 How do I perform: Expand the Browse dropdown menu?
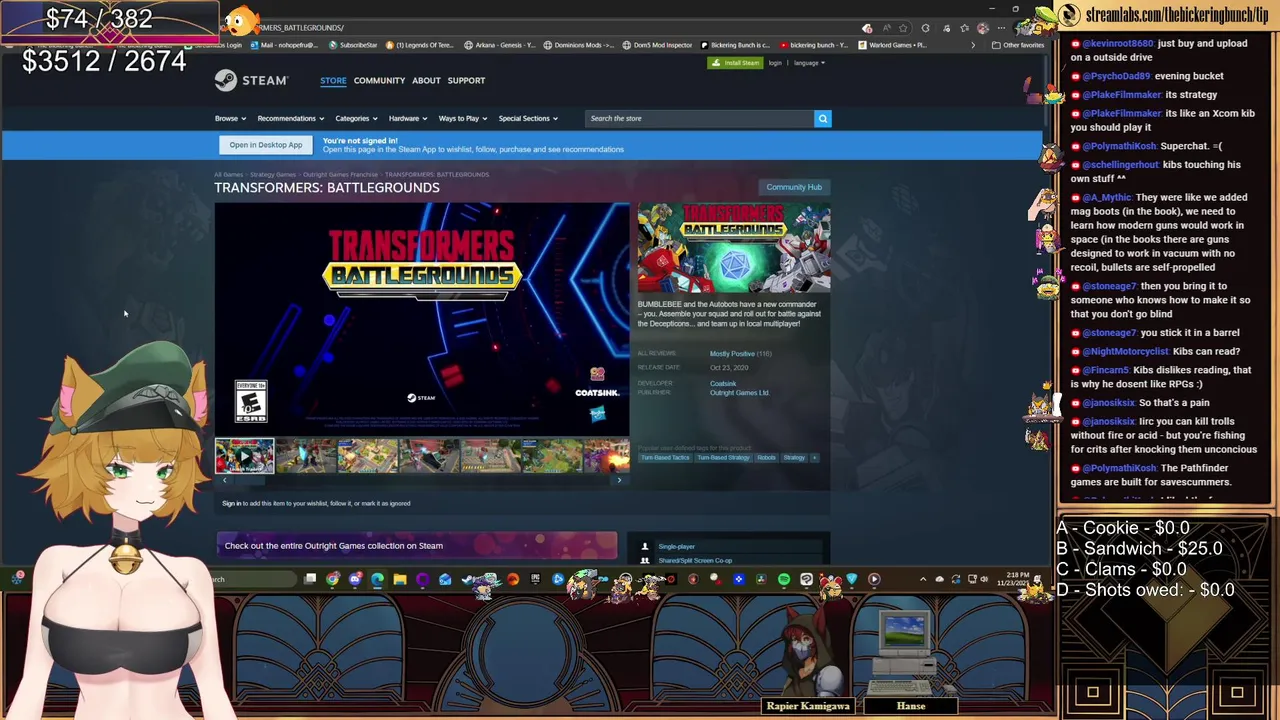(x=230, y=119)
